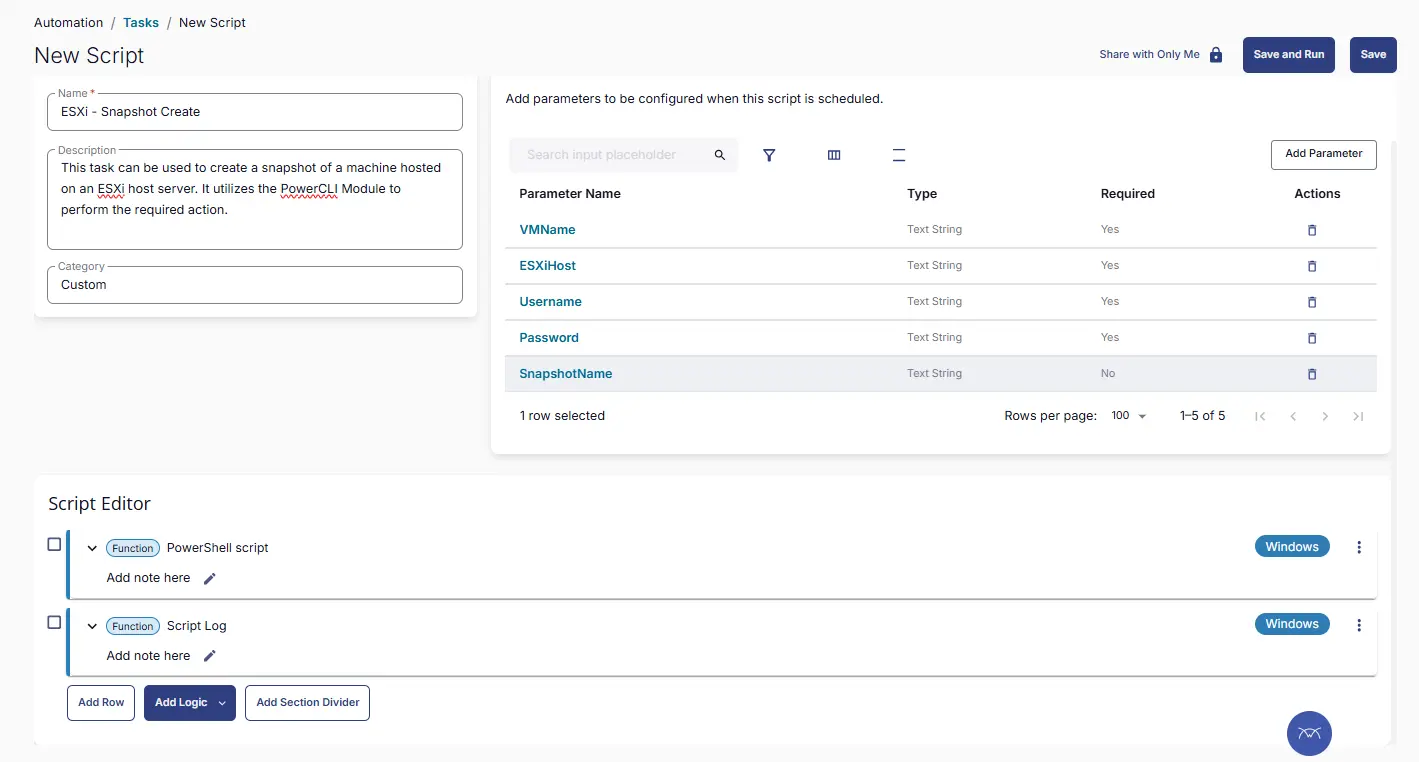The width and height of the screenshot is (1419, 762).
Task: Click the Save and Run button
Action: (1289, 55)
